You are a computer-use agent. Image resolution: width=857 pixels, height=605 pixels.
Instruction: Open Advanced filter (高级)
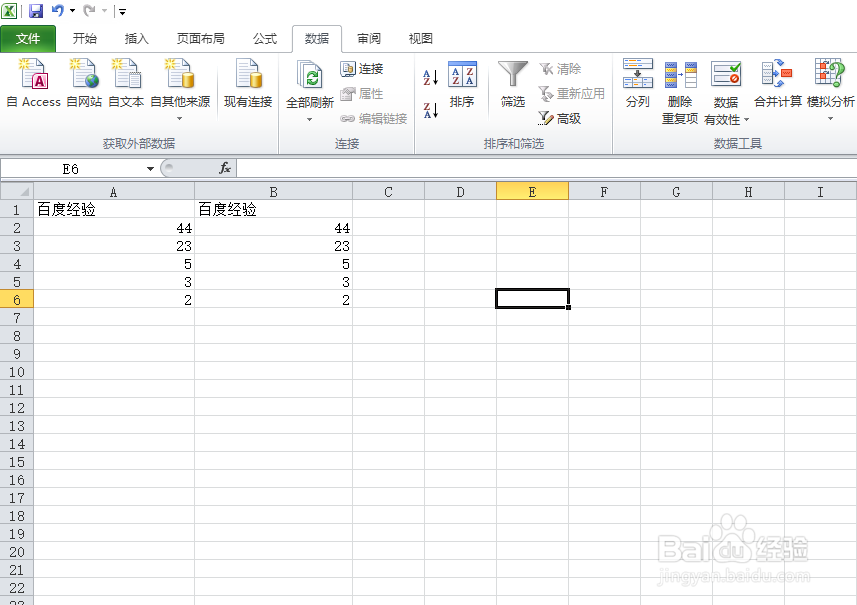(560, 119)
